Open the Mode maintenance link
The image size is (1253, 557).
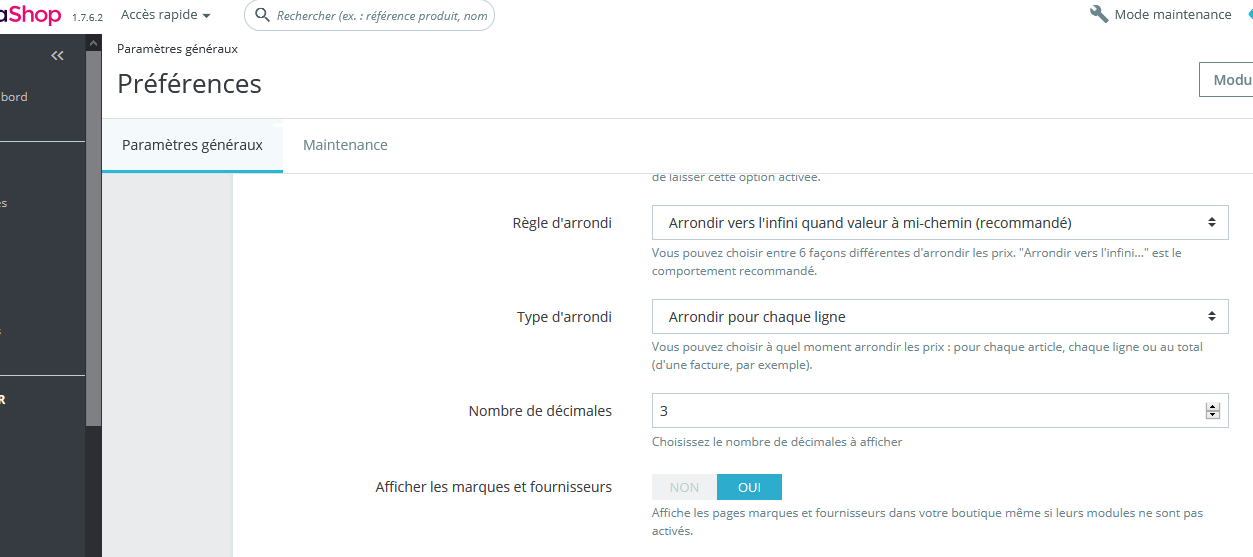[x=1173, y=14]
